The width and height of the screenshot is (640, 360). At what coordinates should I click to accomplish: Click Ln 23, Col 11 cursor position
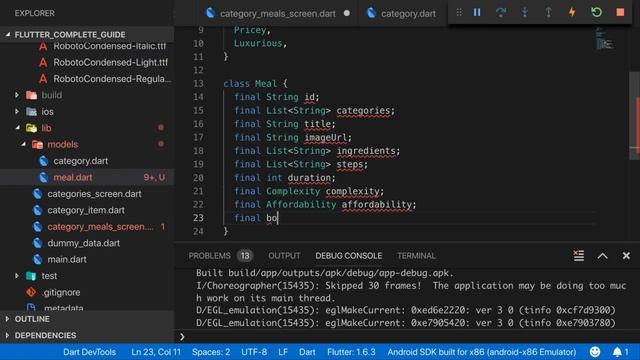pyautogui.click(x=156, y=352)
